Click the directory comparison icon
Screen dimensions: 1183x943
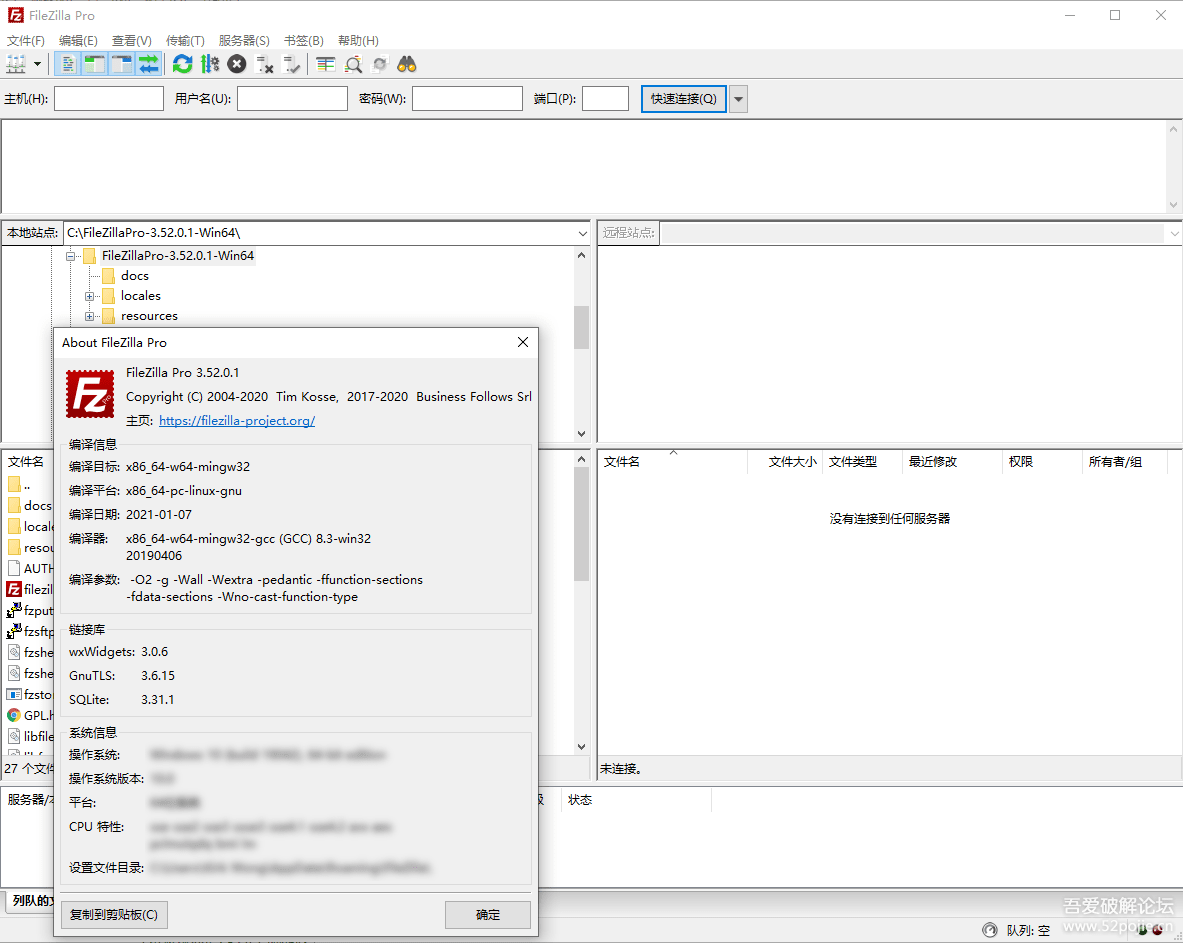coord(353,64)
